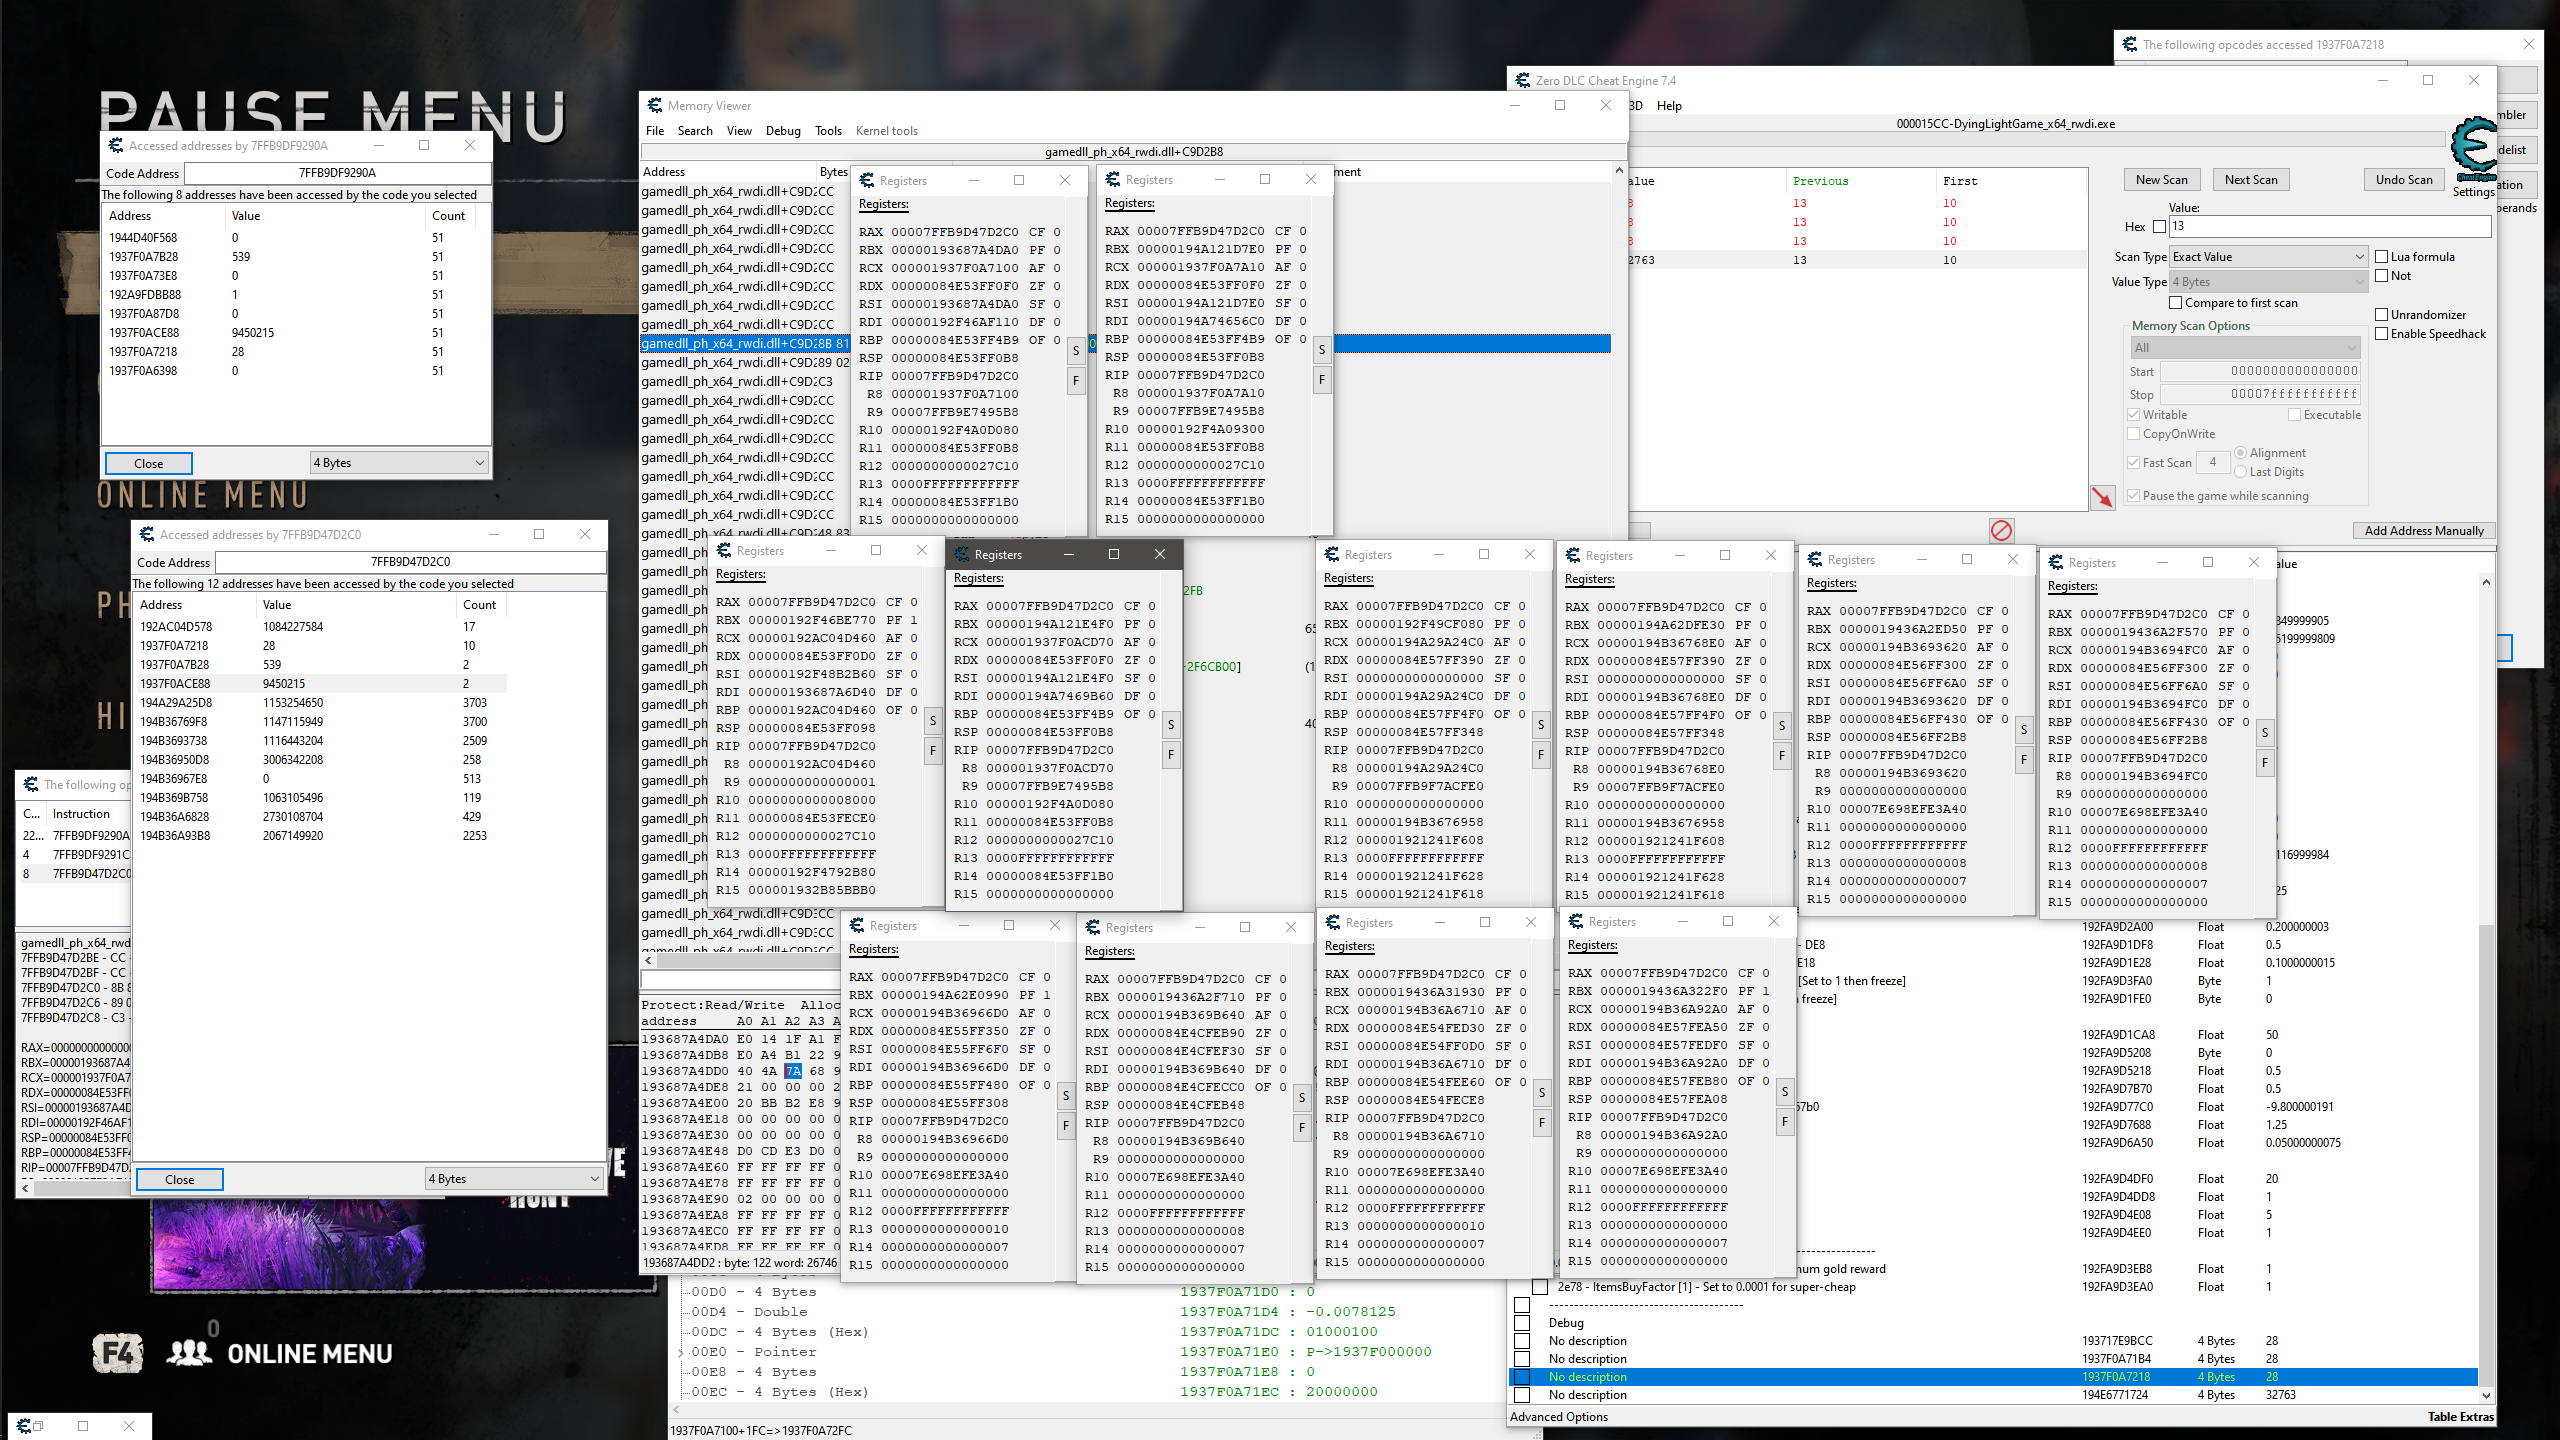Check Compare to first scan
The height and width of the screenshot is (1440, 2560).
(2175, 303)
